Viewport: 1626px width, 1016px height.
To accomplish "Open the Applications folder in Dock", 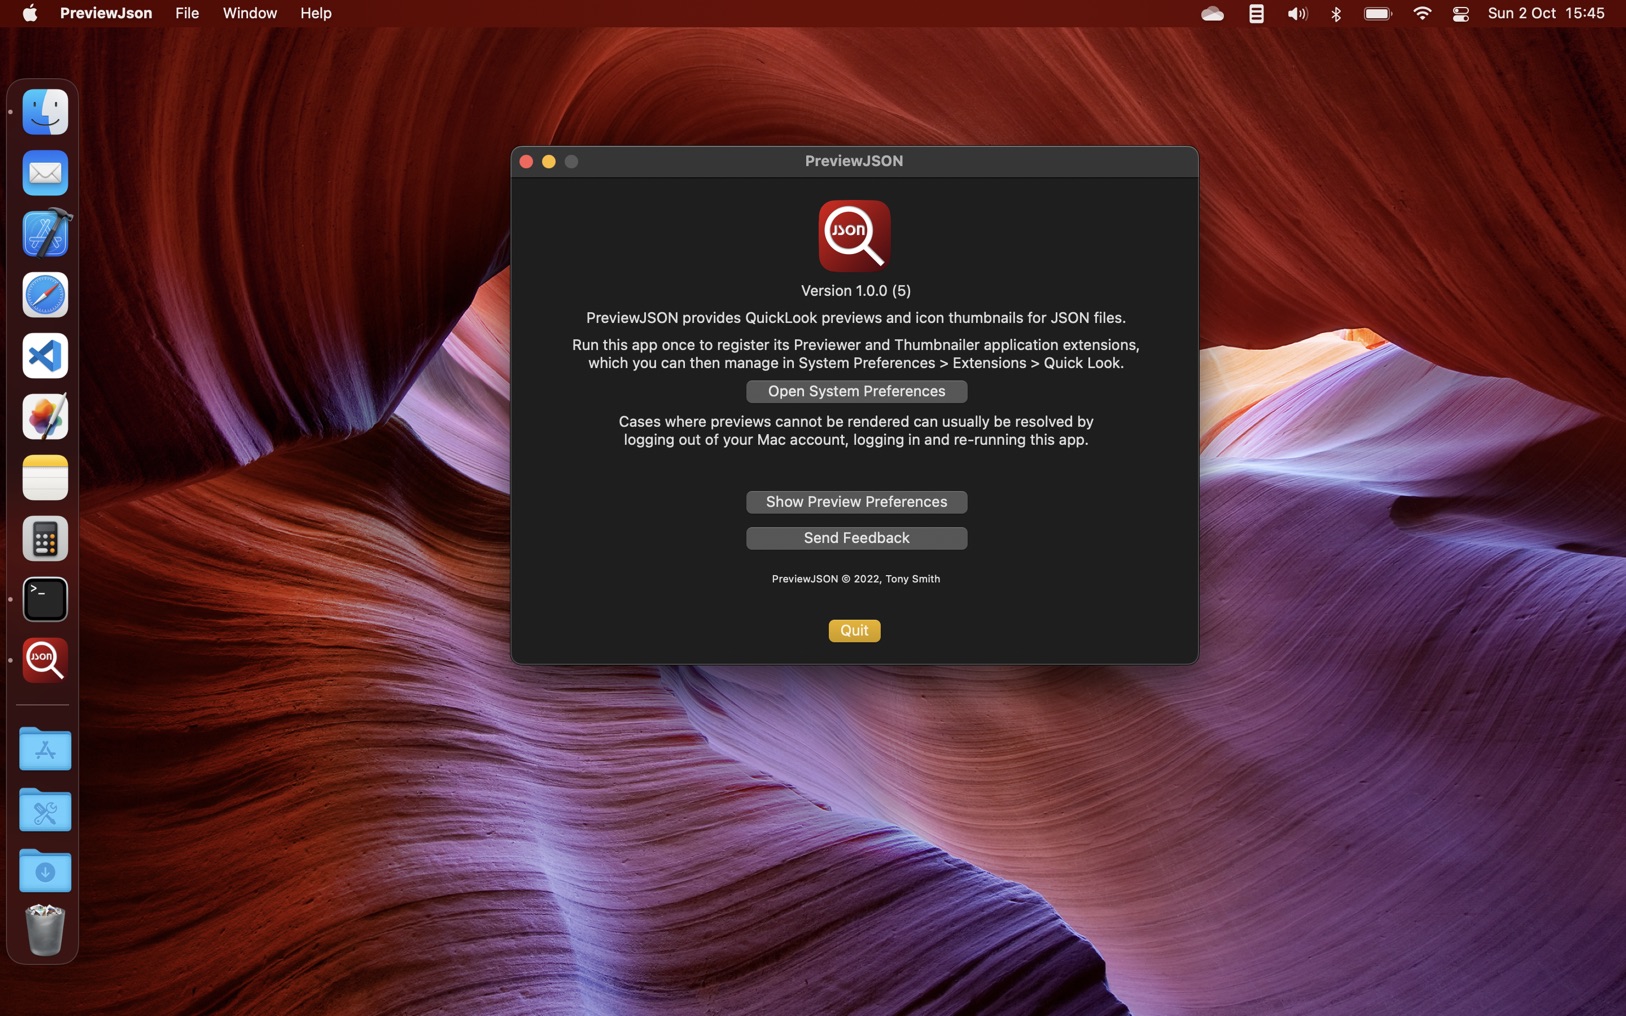I will tap(45, 749).
